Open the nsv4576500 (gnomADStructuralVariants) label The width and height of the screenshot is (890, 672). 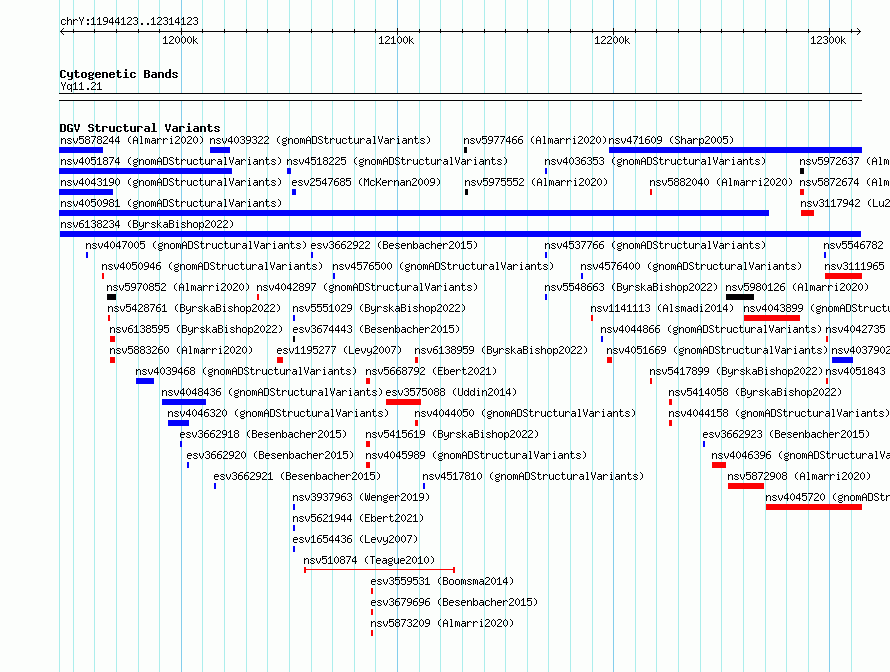pyautogui.click(x=443, y=266)
